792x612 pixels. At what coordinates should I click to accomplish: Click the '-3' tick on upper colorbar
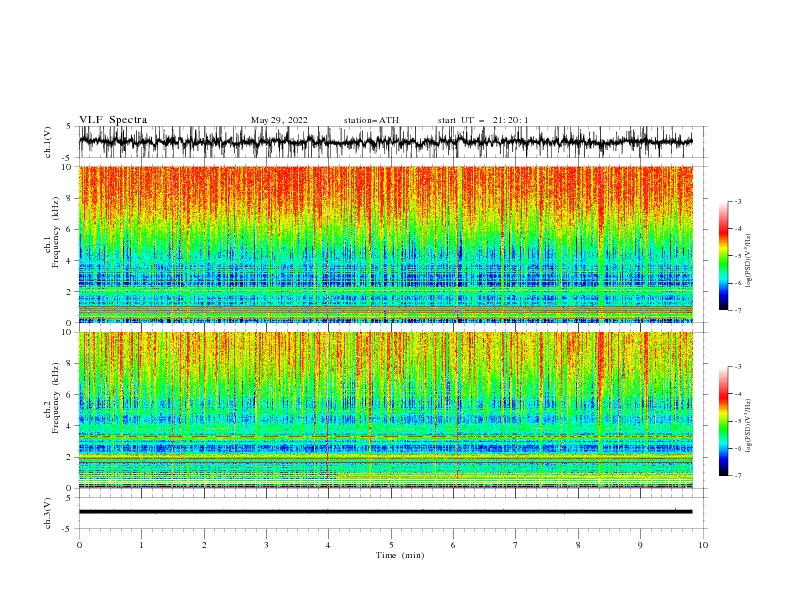pyautogui.click(x=737, y=201)
